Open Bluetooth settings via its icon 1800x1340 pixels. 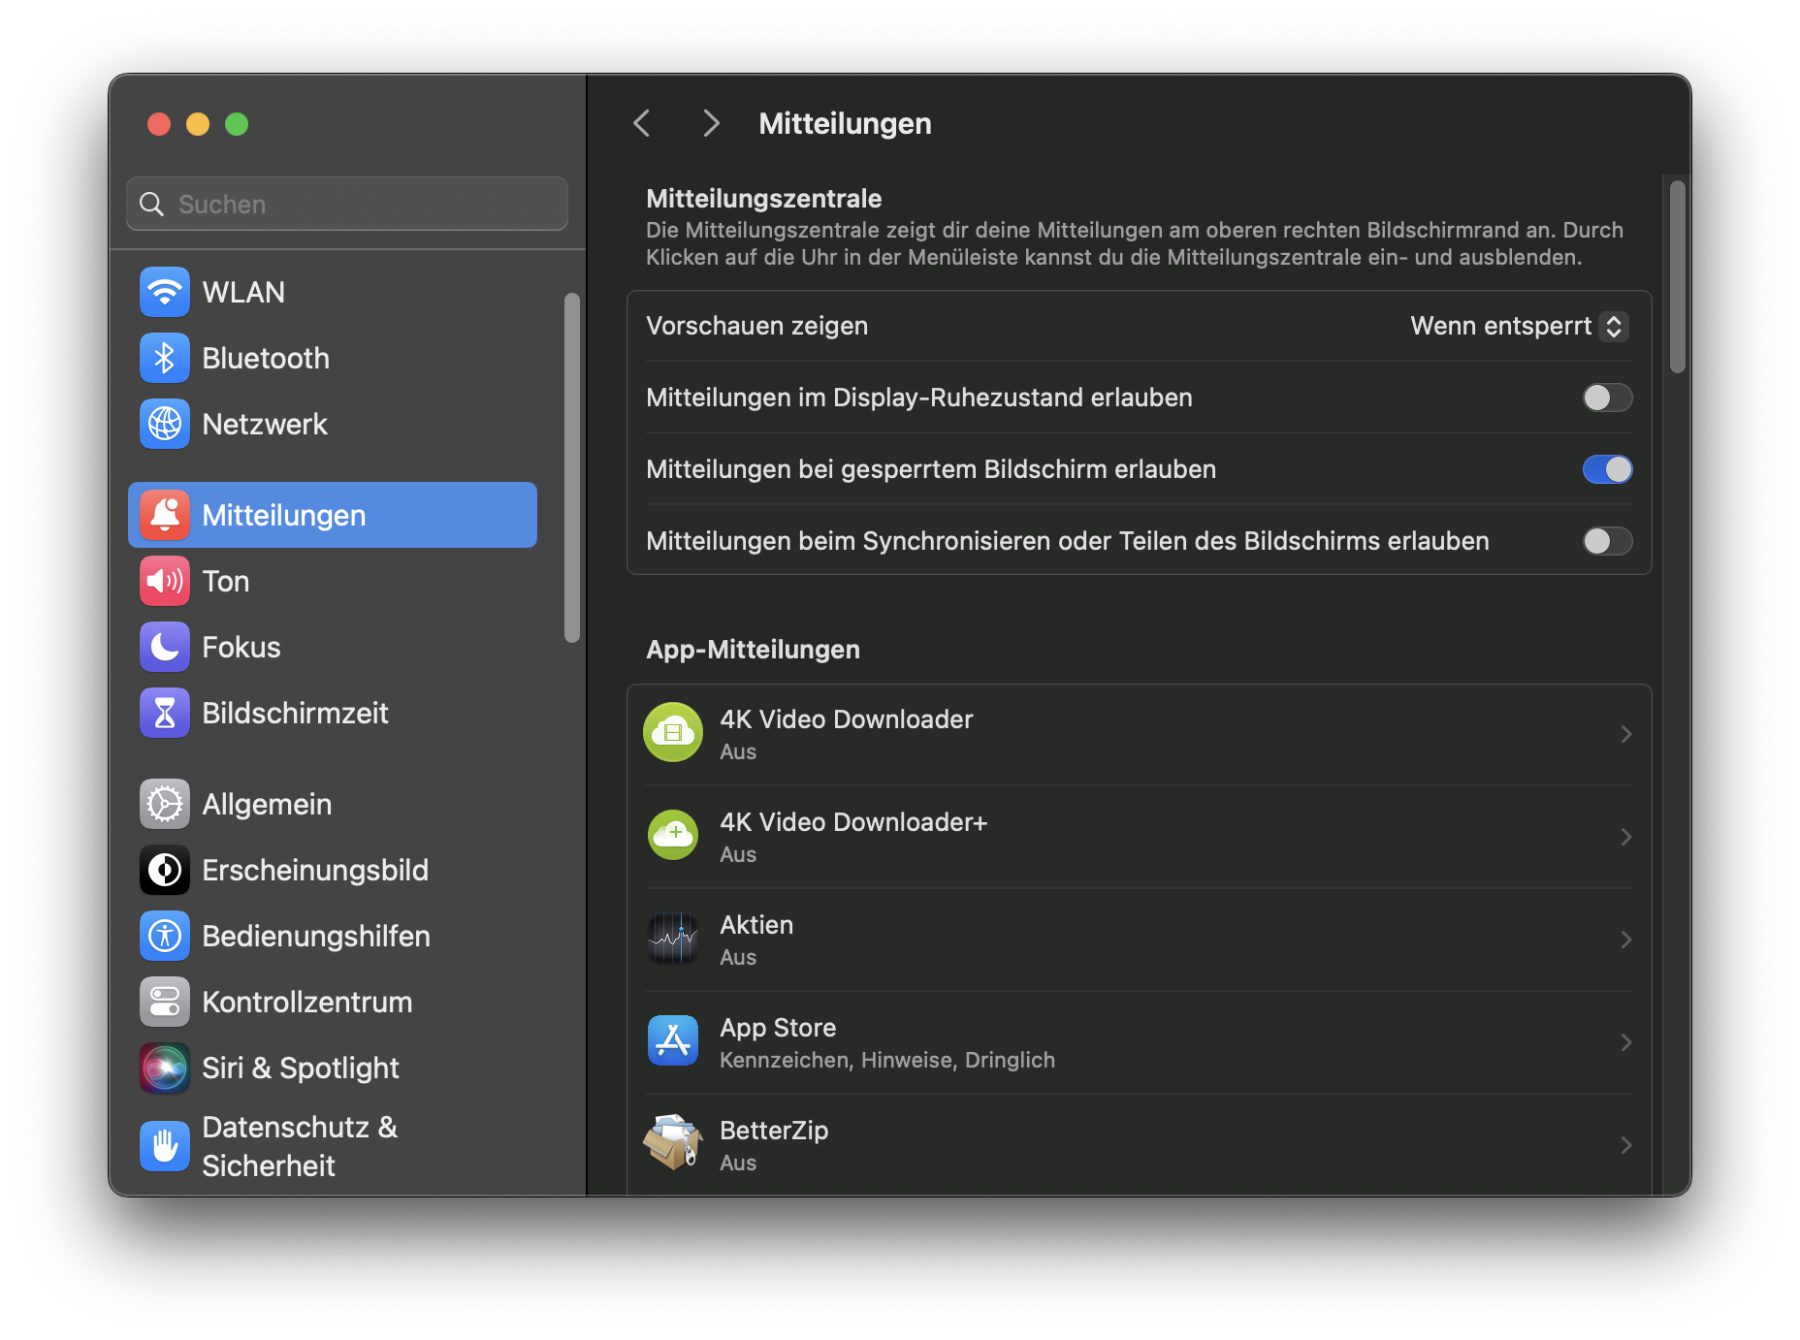[x=164, y=358]
